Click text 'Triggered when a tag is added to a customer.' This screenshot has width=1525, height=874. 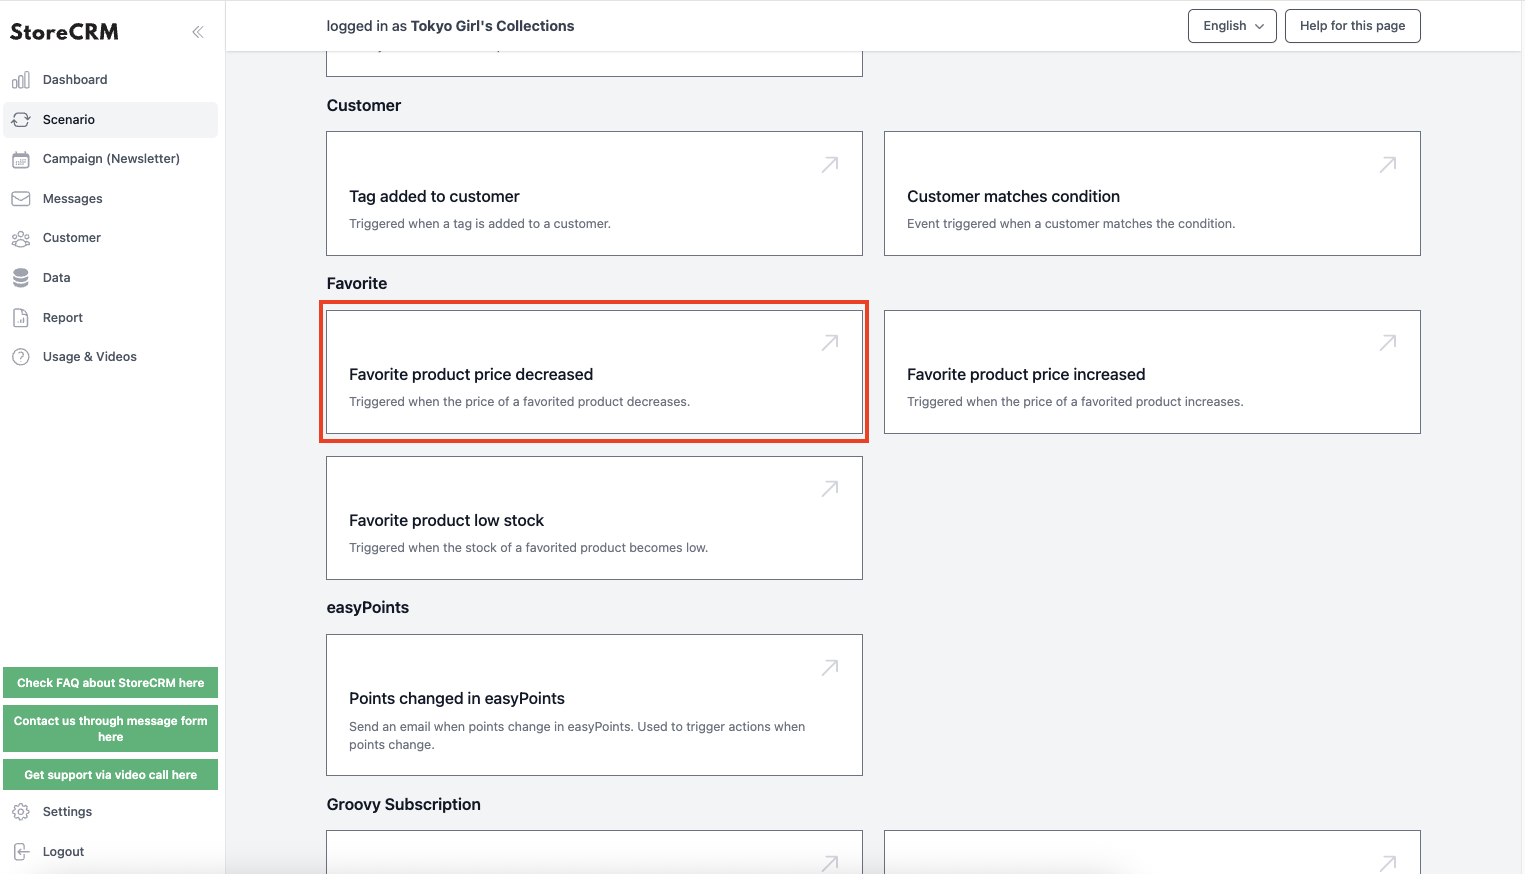480,224
